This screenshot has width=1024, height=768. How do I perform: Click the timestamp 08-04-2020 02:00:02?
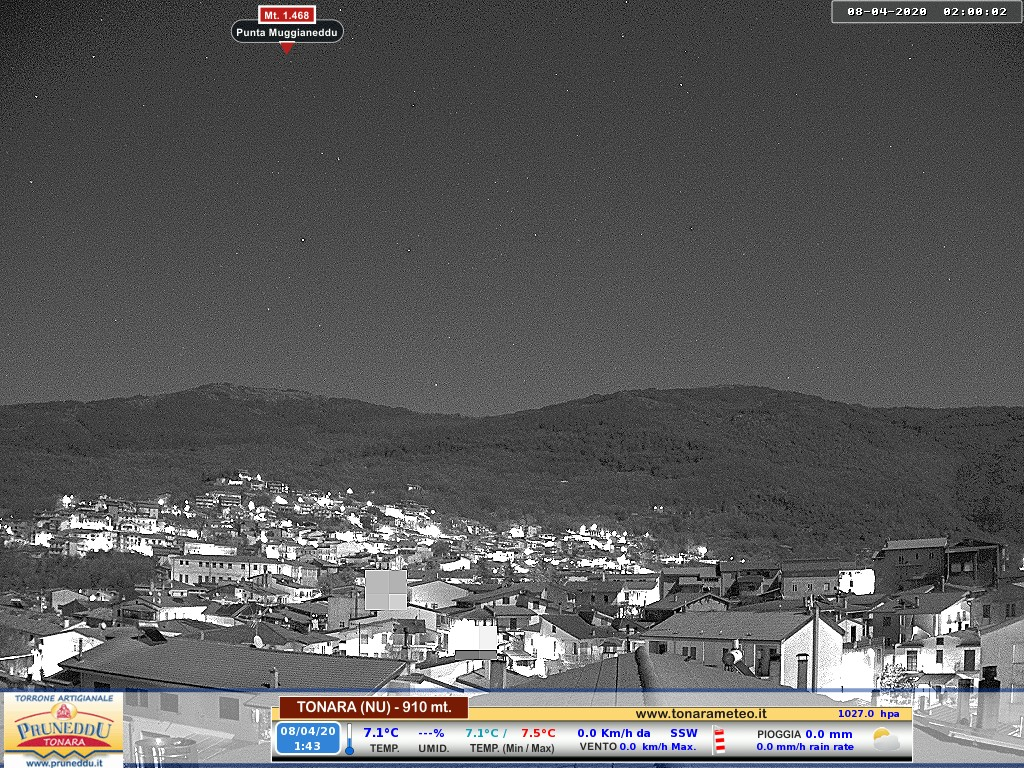tap(927, 12)
